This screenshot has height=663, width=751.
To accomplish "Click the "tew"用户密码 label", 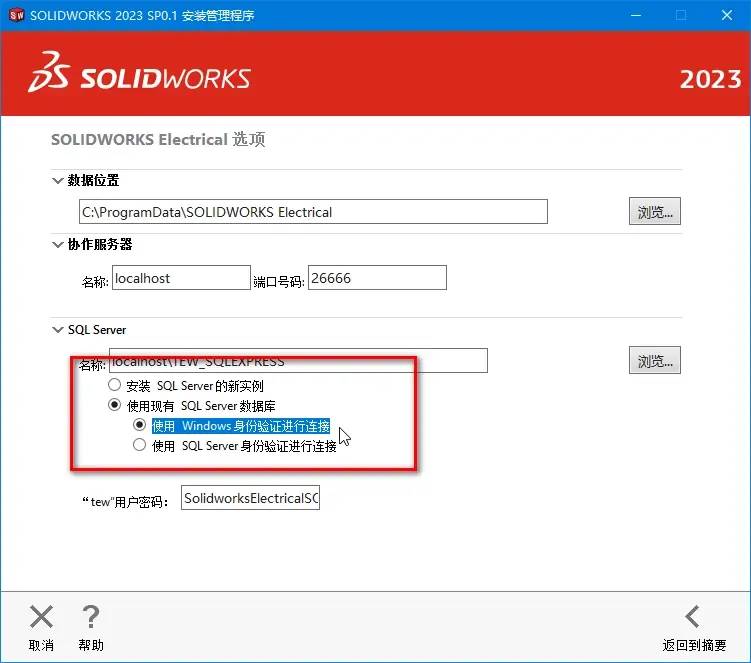I will 125,502.
